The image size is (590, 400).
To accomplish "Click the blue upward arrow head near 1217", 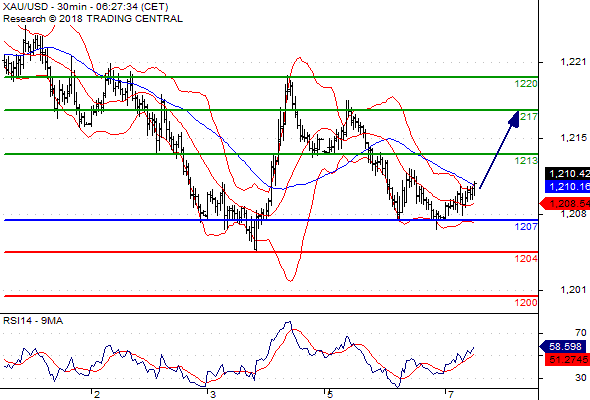I will pos(514,119).
